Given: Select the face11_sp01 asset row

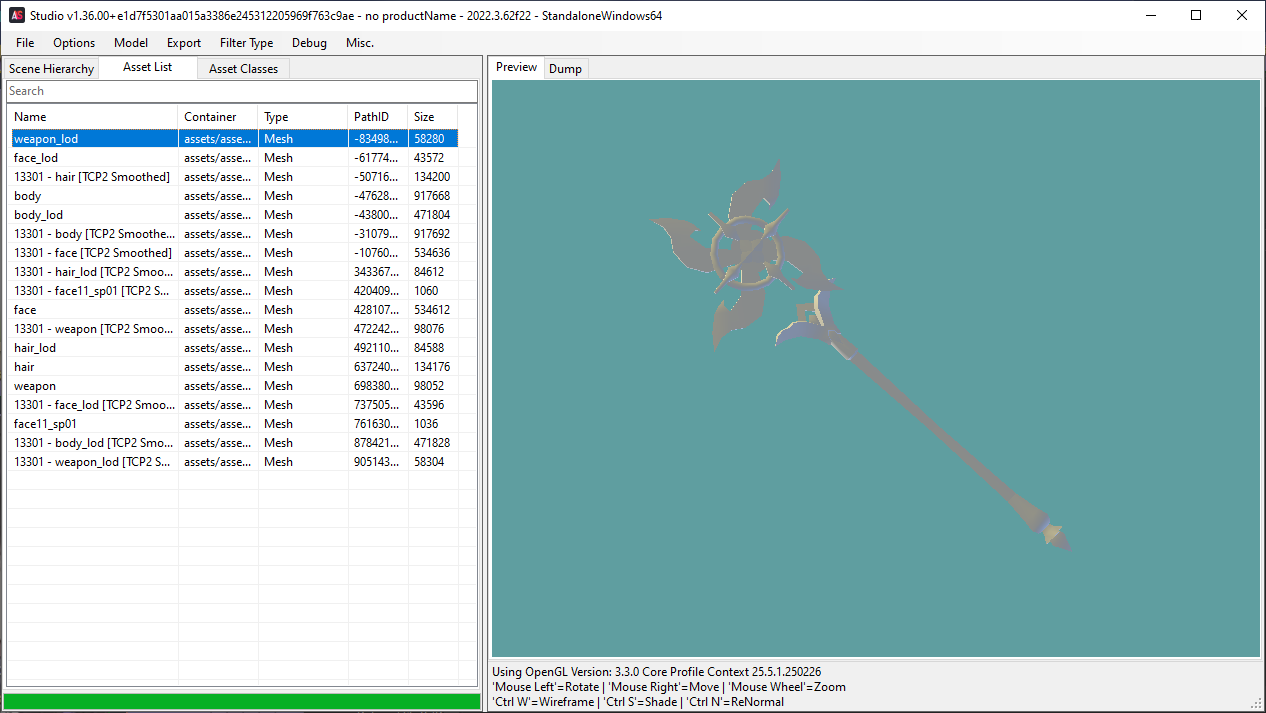Looking at the screenshot, I should [234, 424].
